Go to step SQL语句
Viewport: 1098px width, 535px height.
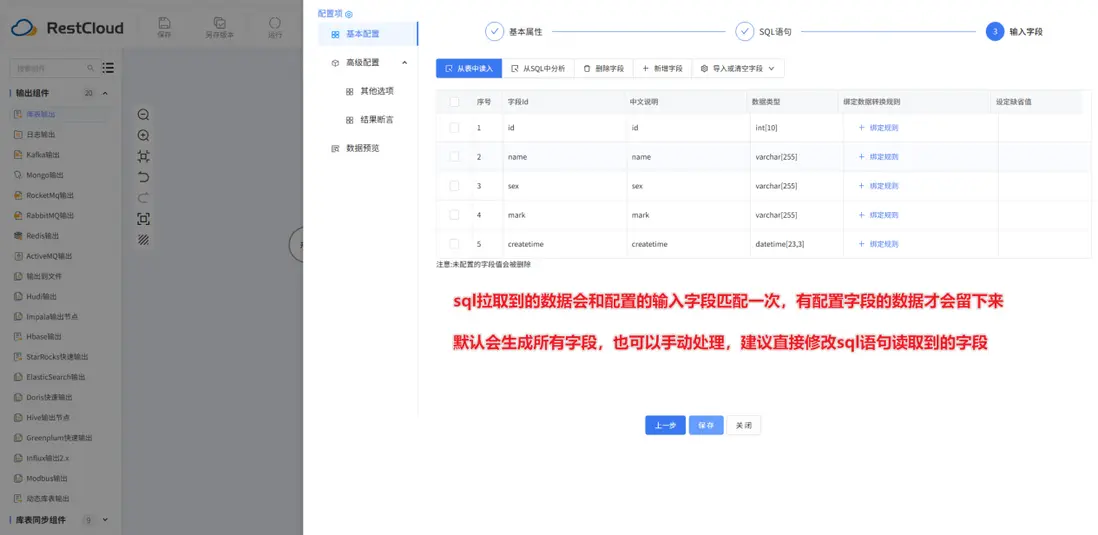point(764,32)
